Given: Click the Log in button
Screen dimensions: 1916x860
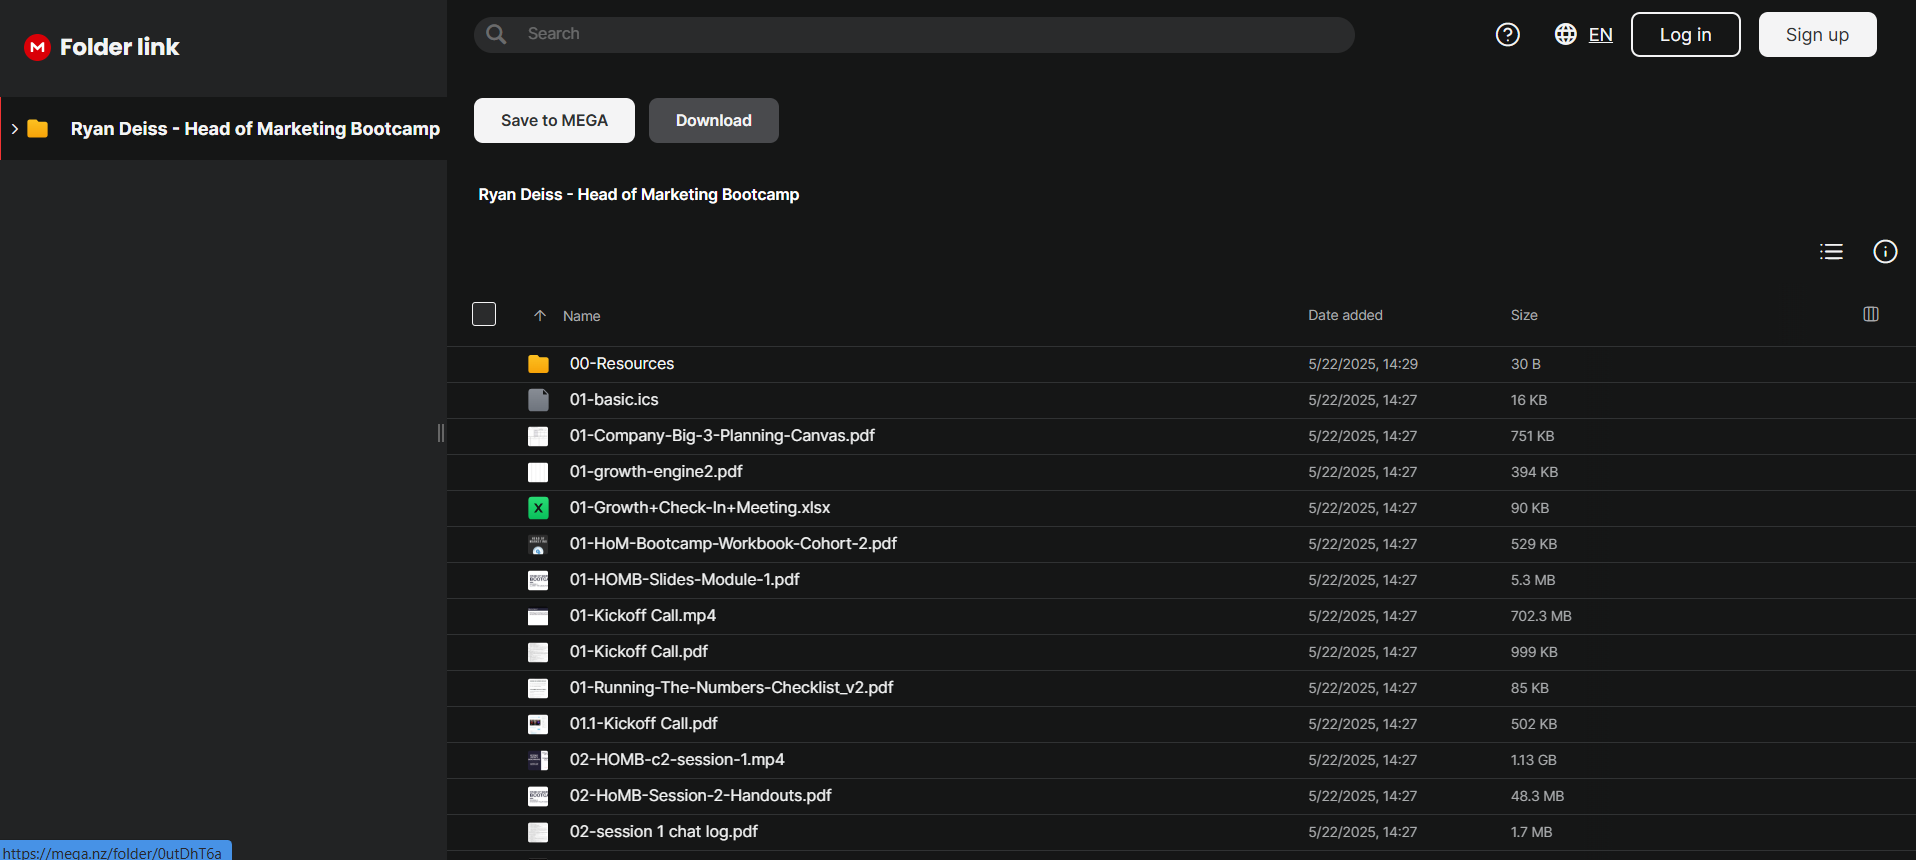Looking at the screenshot, I should 1685,35.
